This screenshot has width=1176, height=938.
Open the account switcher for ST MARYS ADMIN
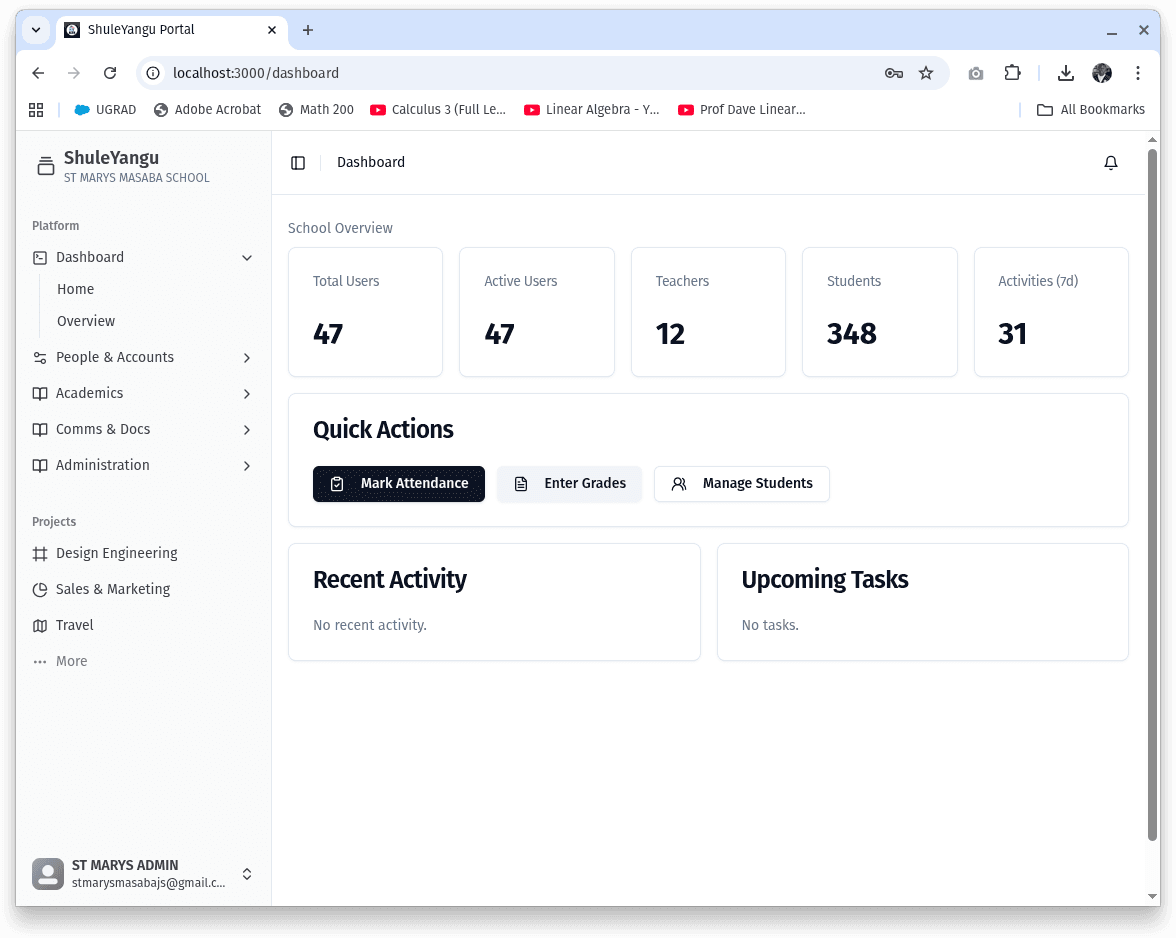pyautogui.click(x=246, y=873)
